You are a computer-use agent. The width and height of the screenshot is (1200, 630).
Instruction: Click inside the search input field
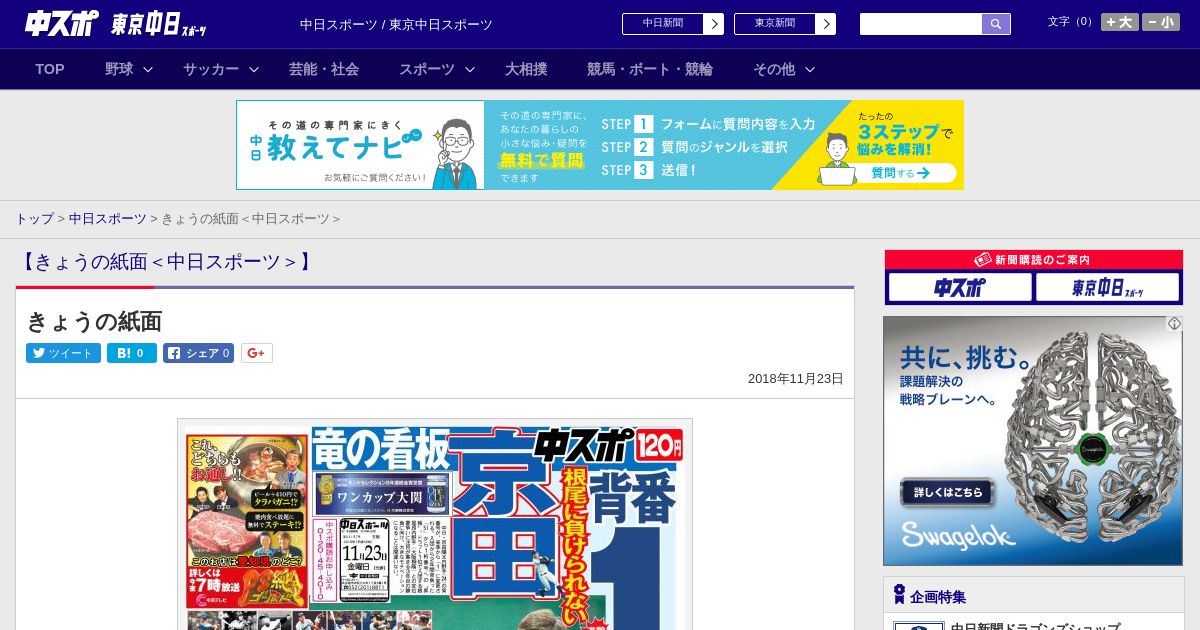pos(921,24)
